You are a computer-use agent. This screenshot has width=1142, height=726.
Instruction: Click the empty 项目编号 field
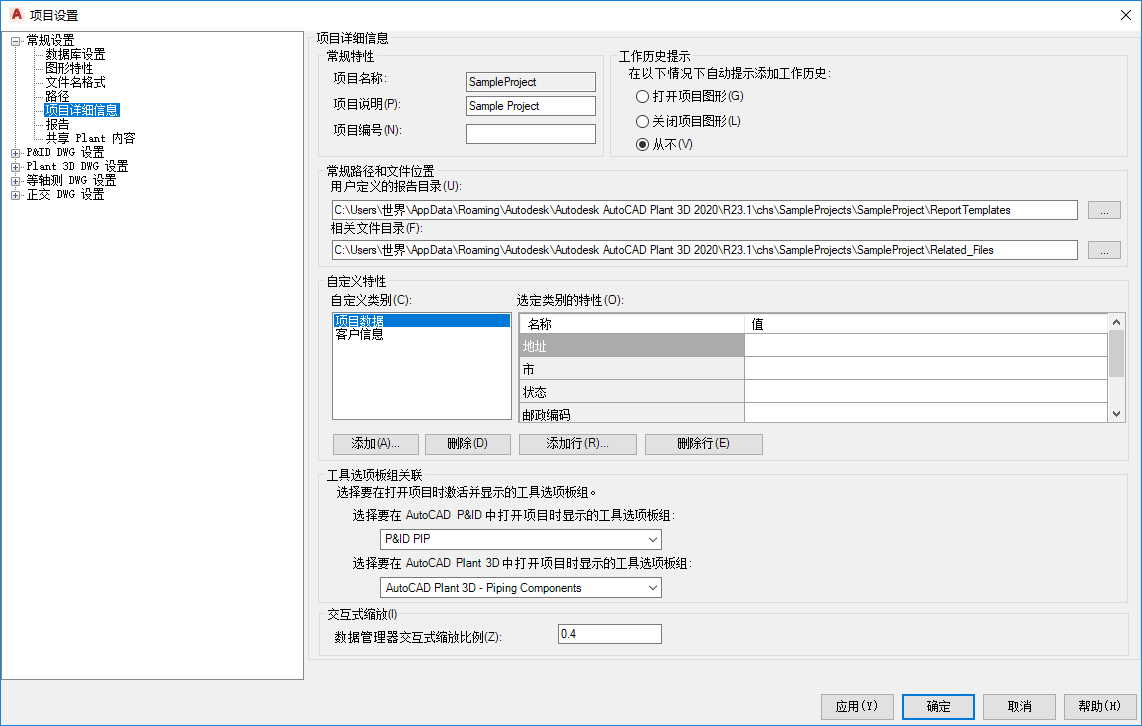531,134
